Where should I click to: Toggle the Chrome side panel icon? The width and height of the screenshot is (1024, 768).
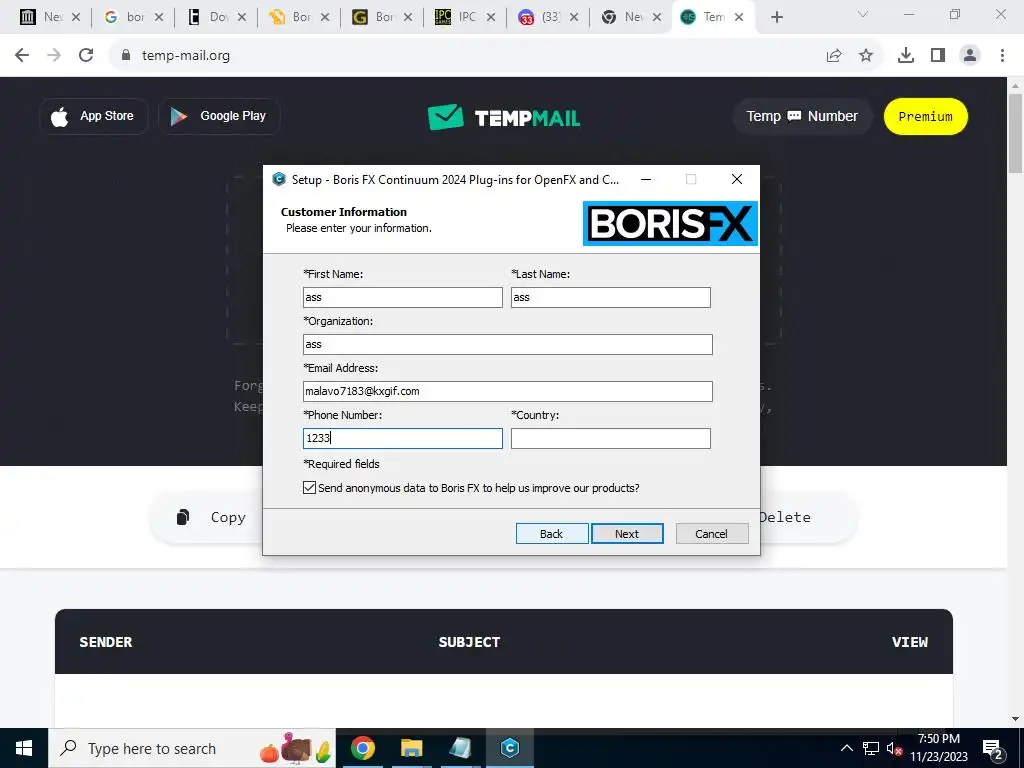pos(938,56)
